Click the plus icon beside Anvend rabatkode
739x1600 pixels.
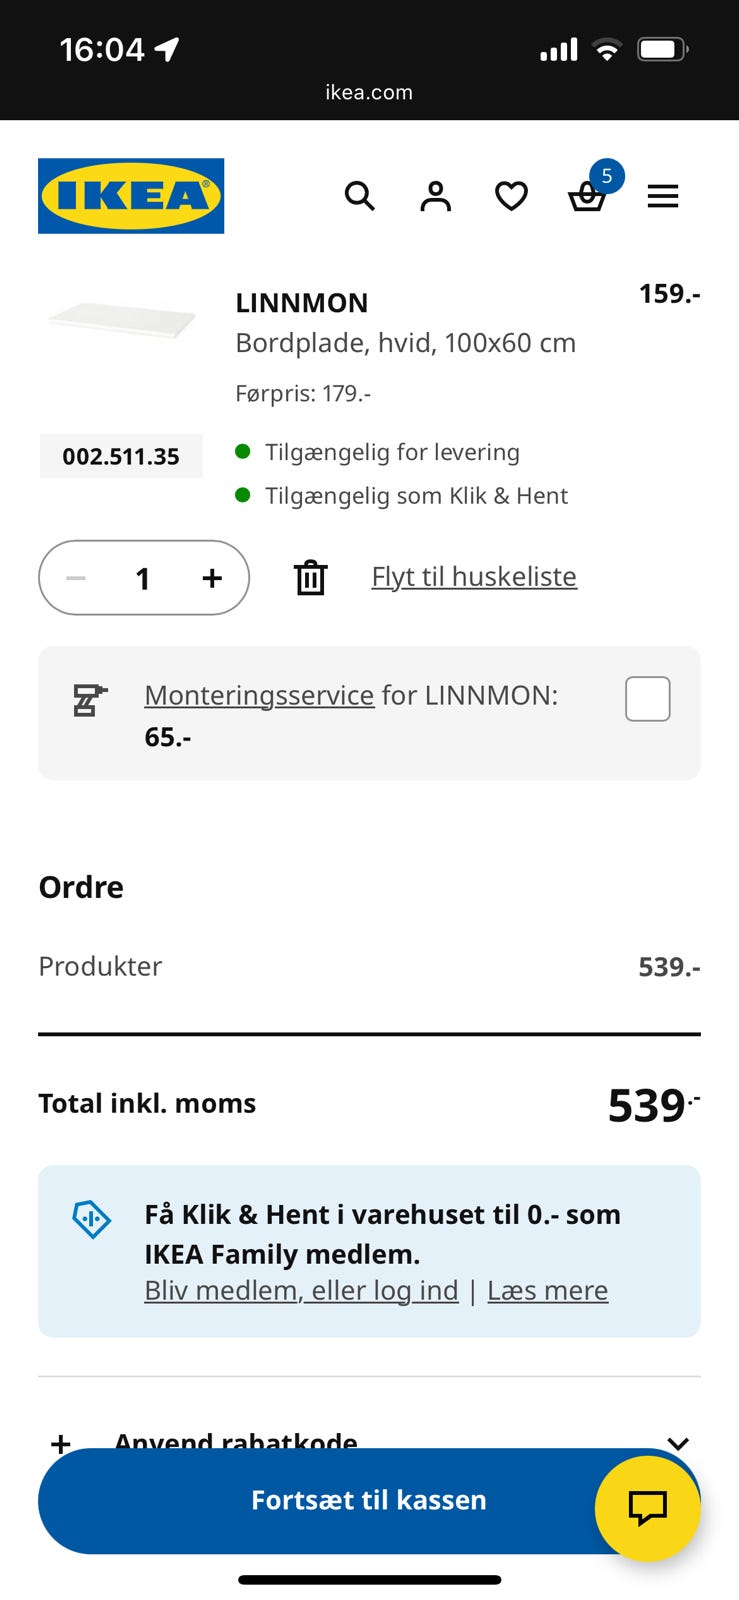61,1442
